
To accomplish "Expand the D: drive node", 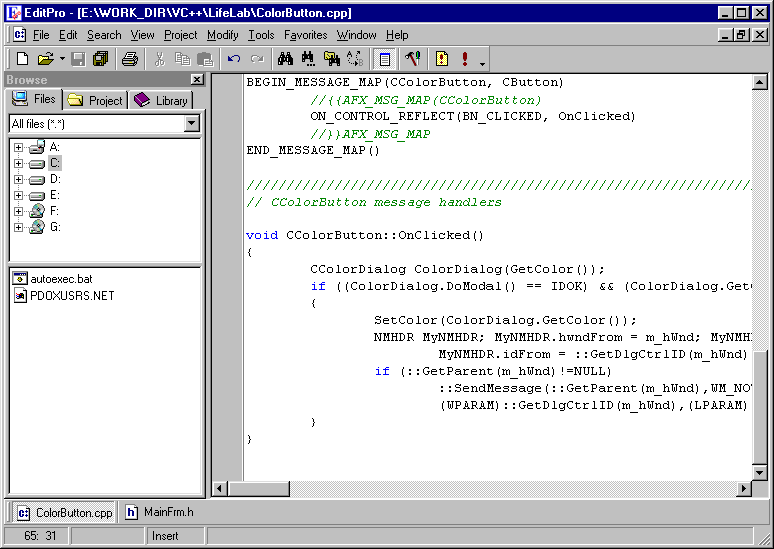I will tap(18, 179).
